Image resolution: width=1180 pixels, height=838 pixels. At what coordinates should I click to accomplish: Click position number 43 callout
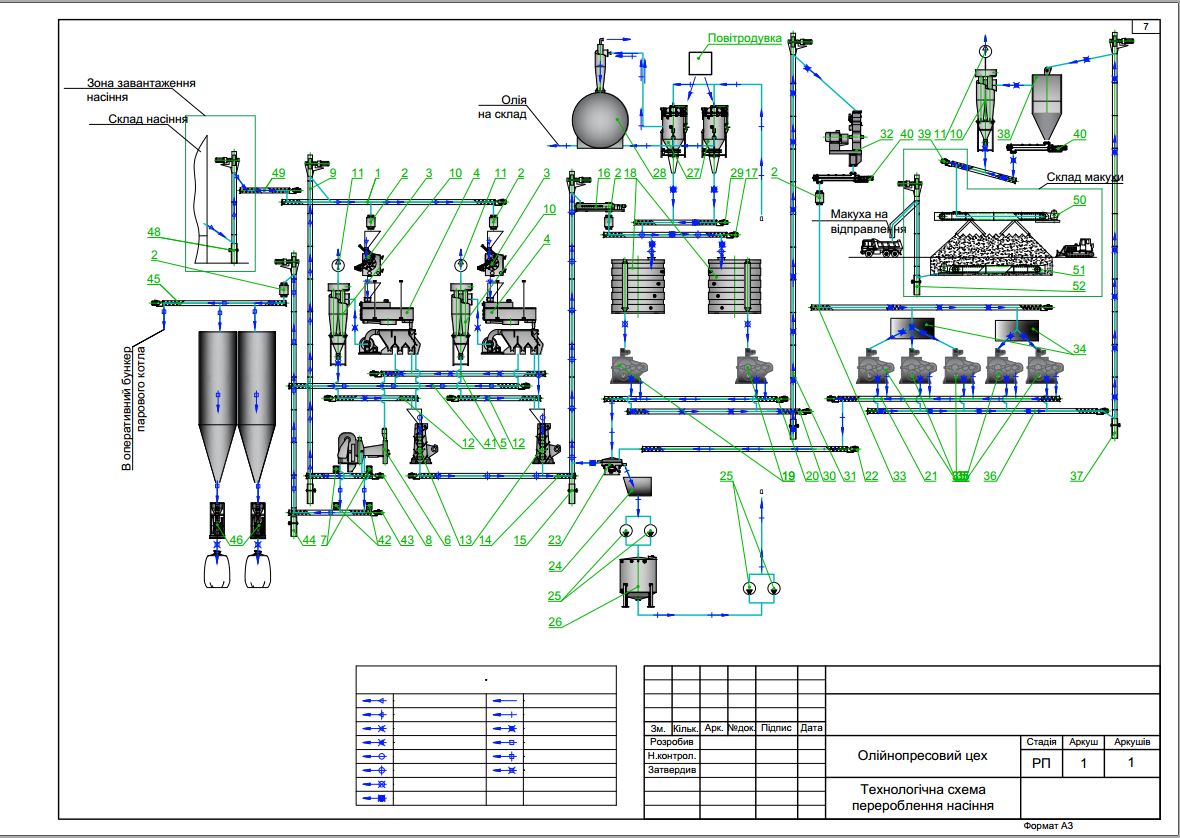coord(406,540)
